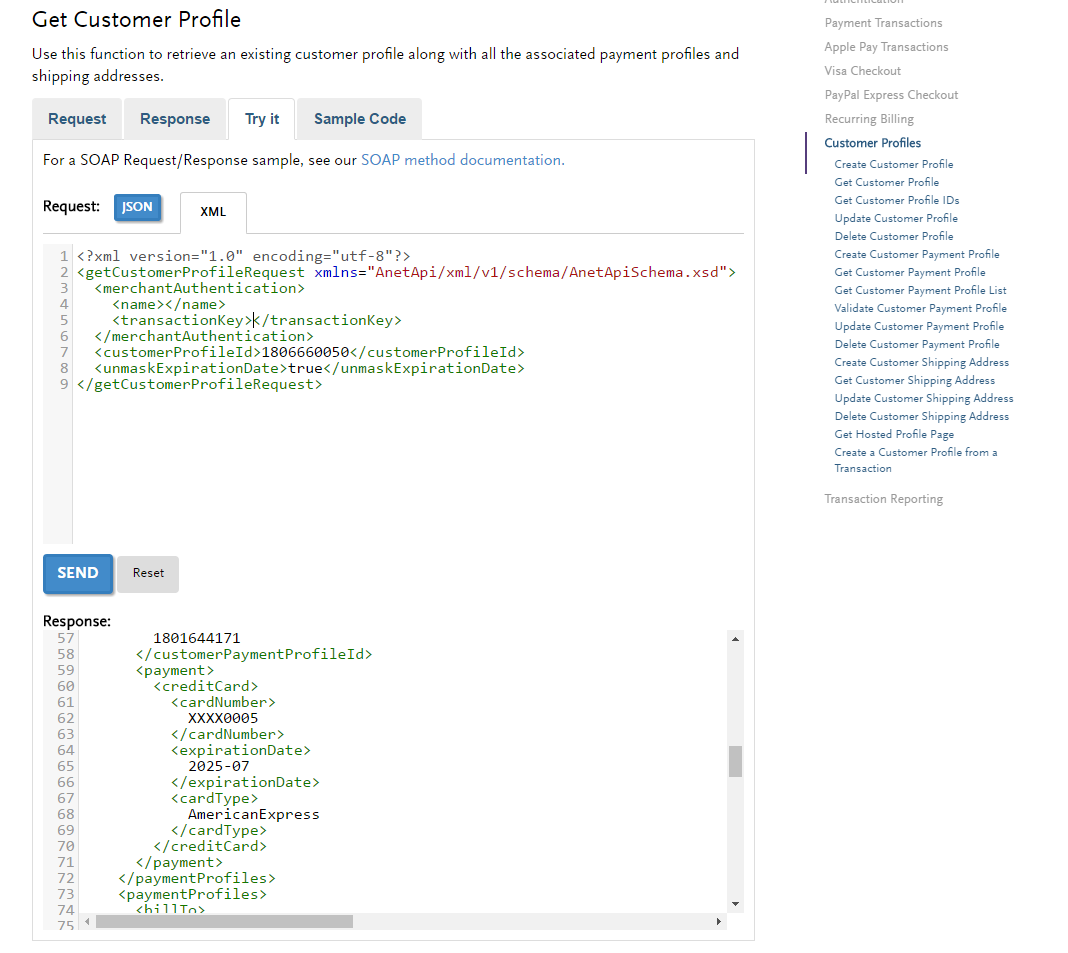Open Create Customer Profile in sidebar
Screen dimensions: 1068x953
click(894, 164)
